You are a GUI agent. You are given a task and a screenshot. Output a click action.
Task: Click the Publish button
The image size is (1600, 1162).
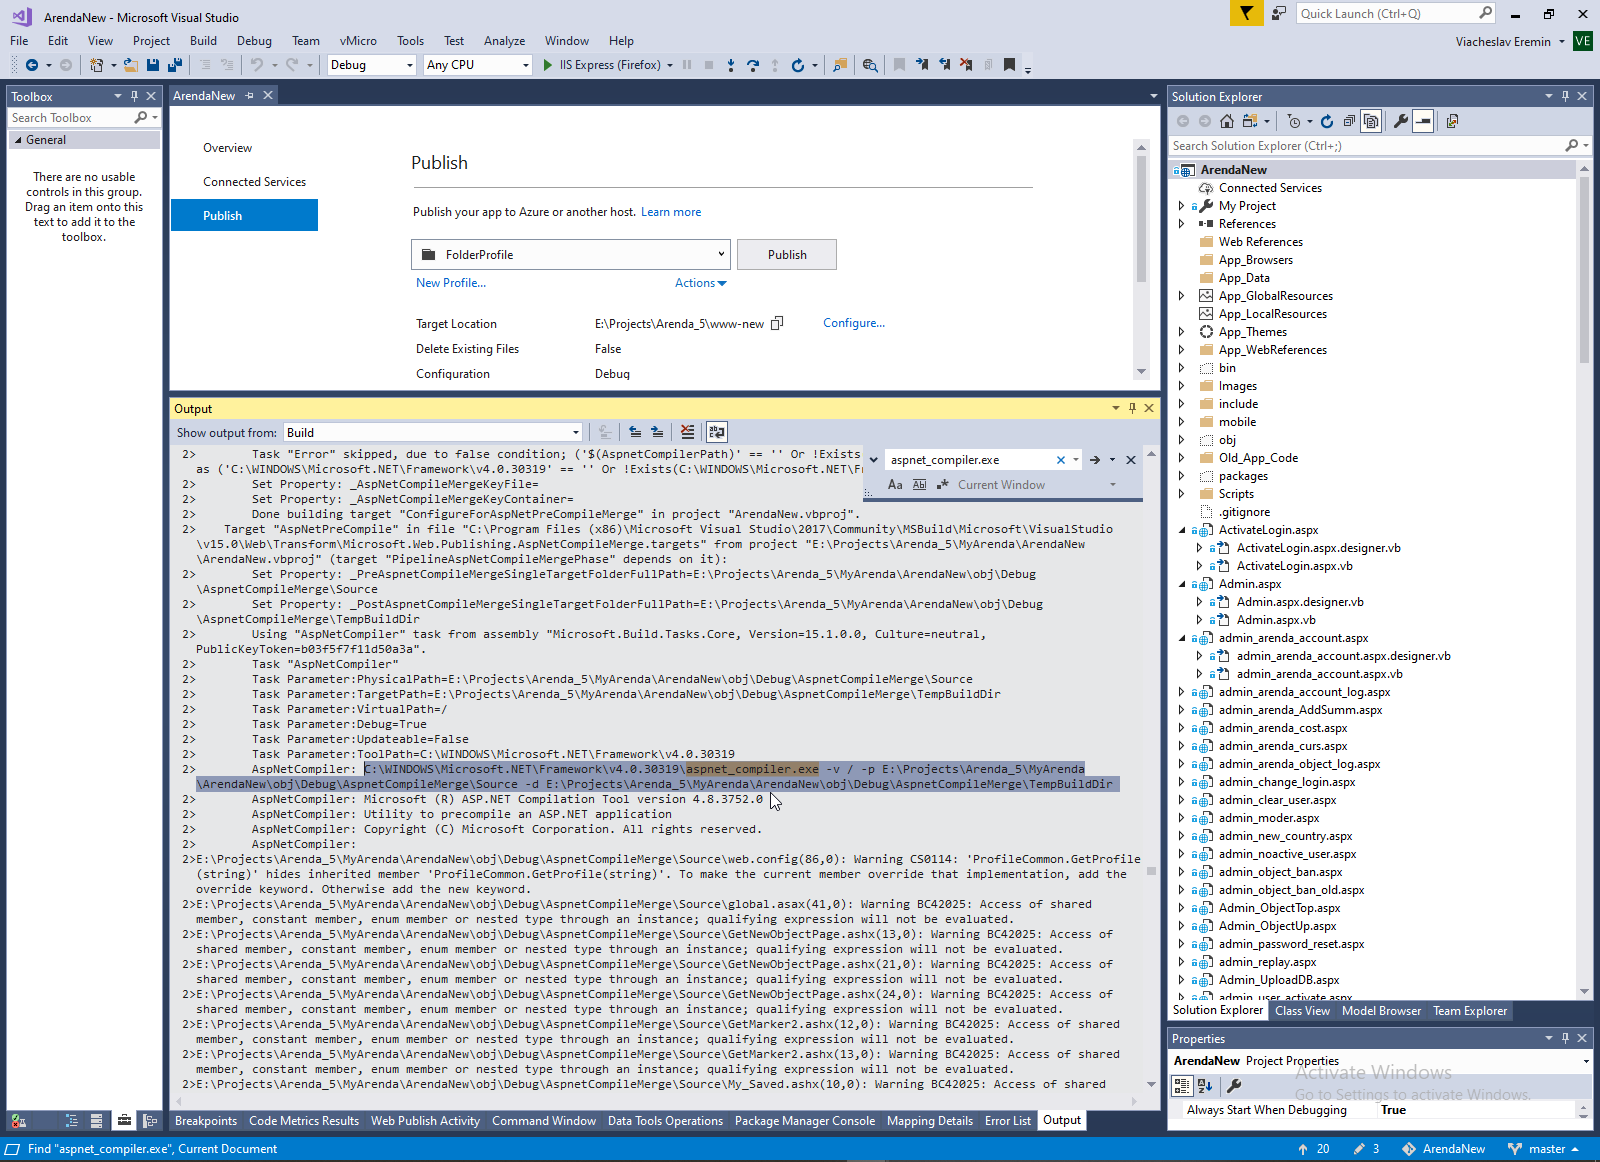point(787,255)
